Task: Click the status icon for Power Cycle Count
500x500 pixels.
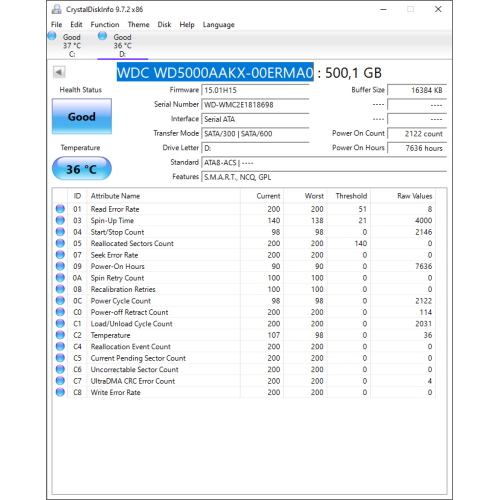Action: pyautogui.click(x=60, y=301)
